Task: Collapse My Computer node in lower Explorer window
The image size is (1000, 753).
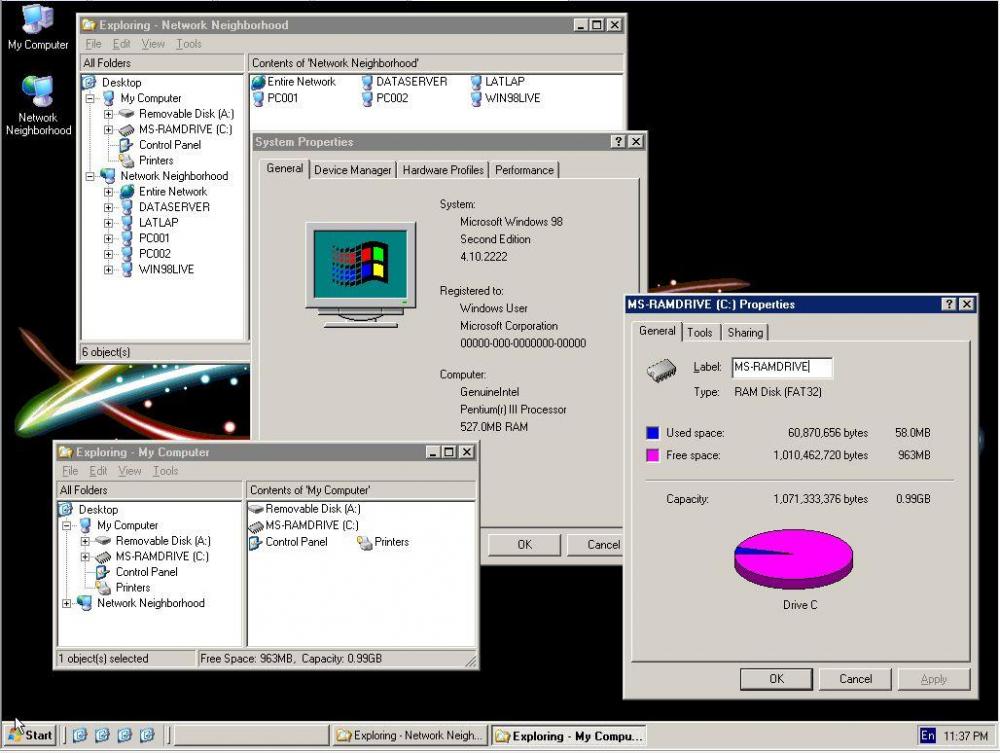Action: coord(67,525)
